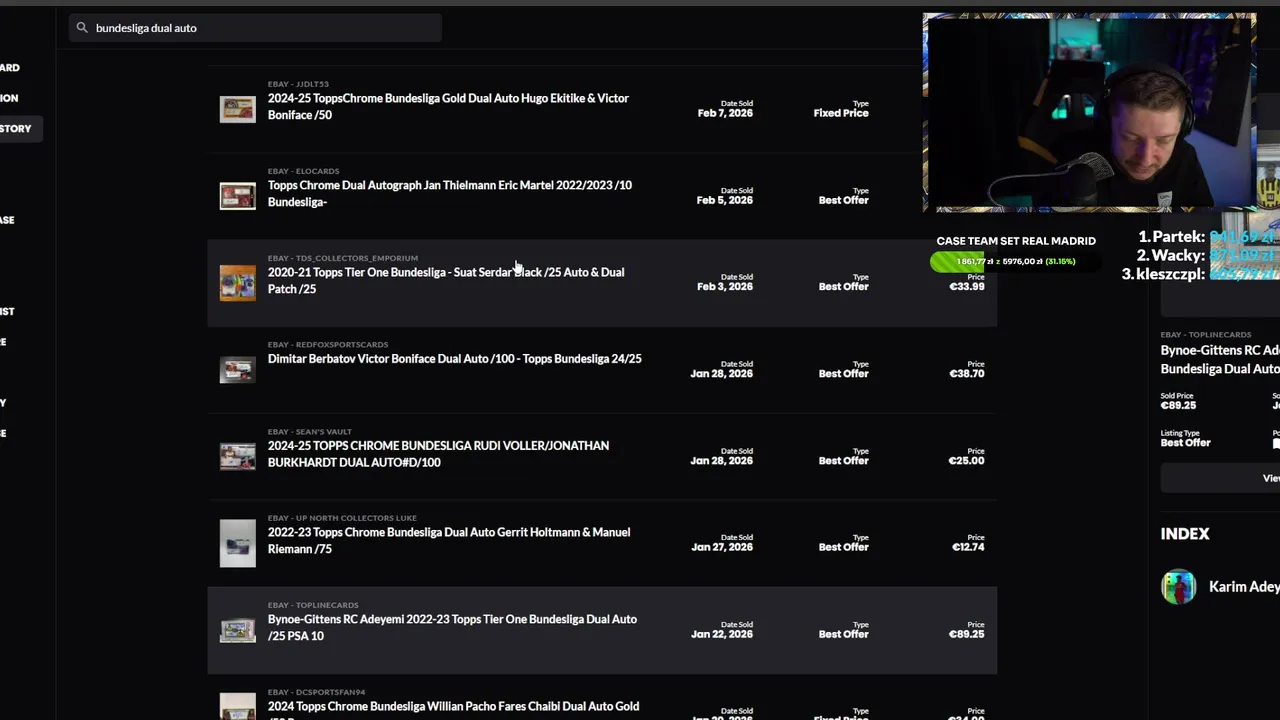Screen dimensions: 1280x720
Task: Click the €12.74 price value
Action: coord(968,547)
